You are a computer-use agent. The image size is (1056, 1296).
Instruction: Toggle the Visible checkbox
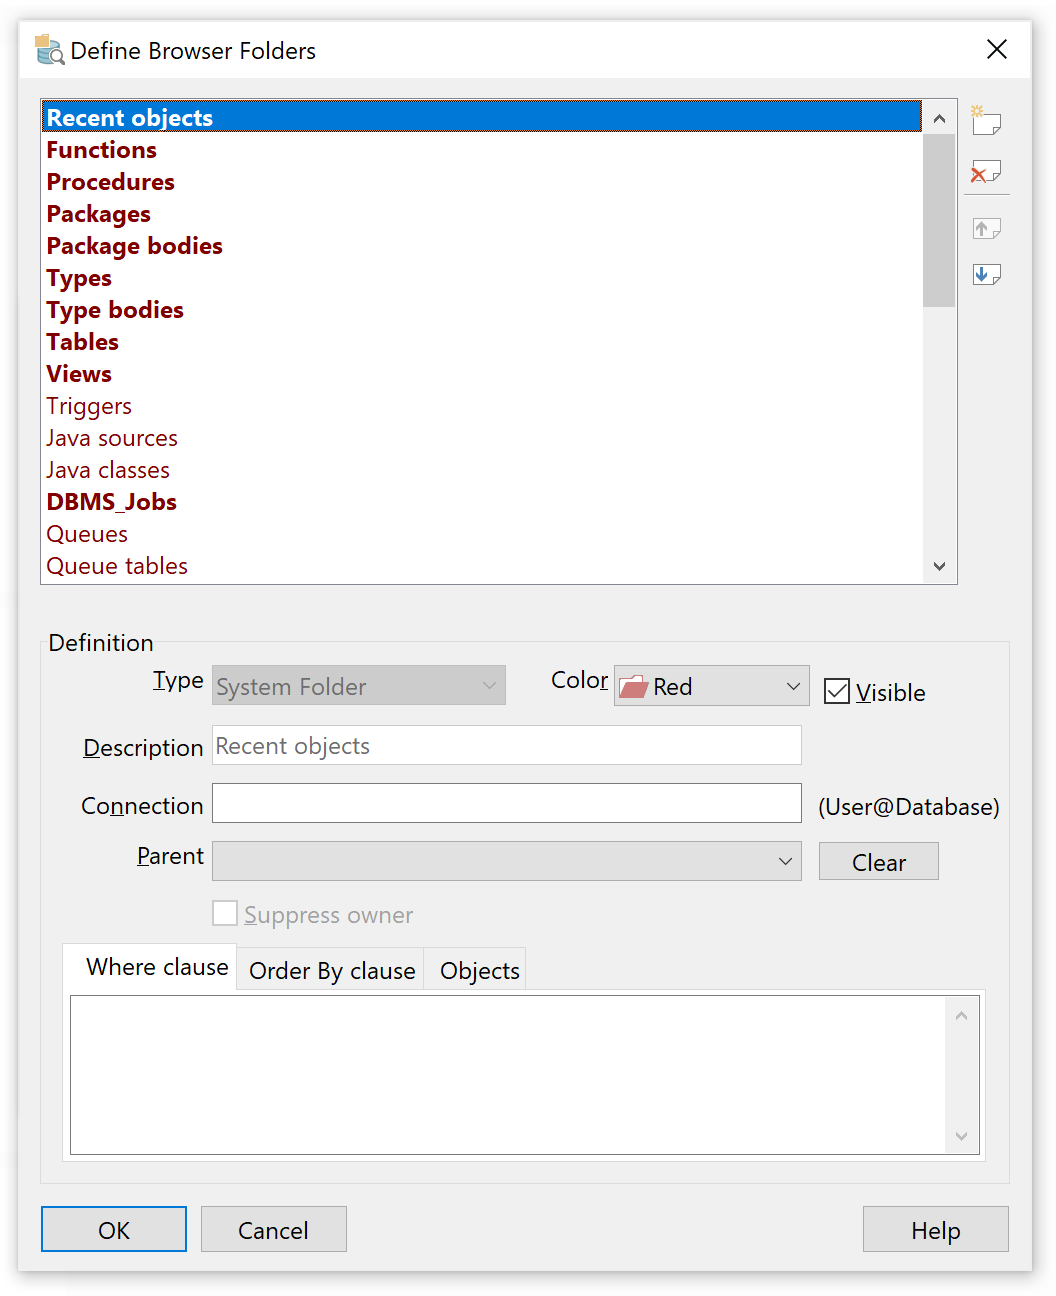point(837,691)
